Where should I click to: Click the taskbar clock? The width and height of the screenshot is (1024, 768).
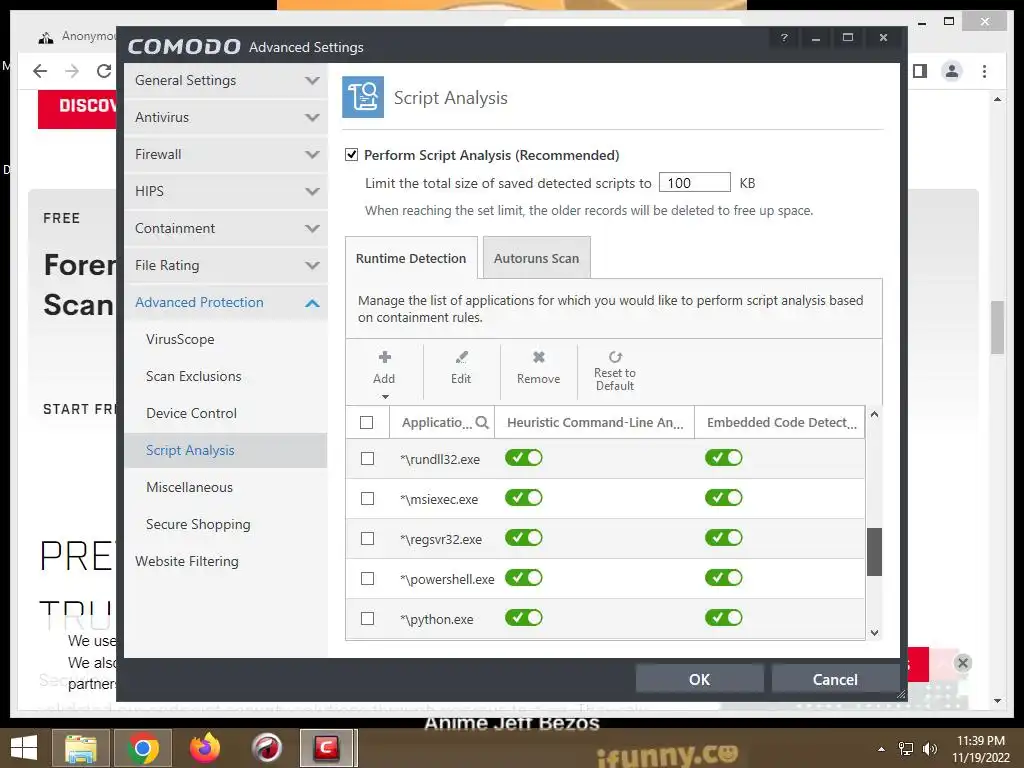980,749
